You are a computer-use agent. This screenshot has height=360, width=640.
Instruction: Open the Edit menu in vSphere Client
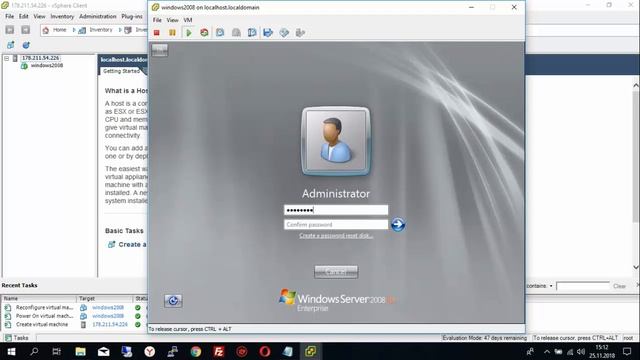(x=24, y=16)
